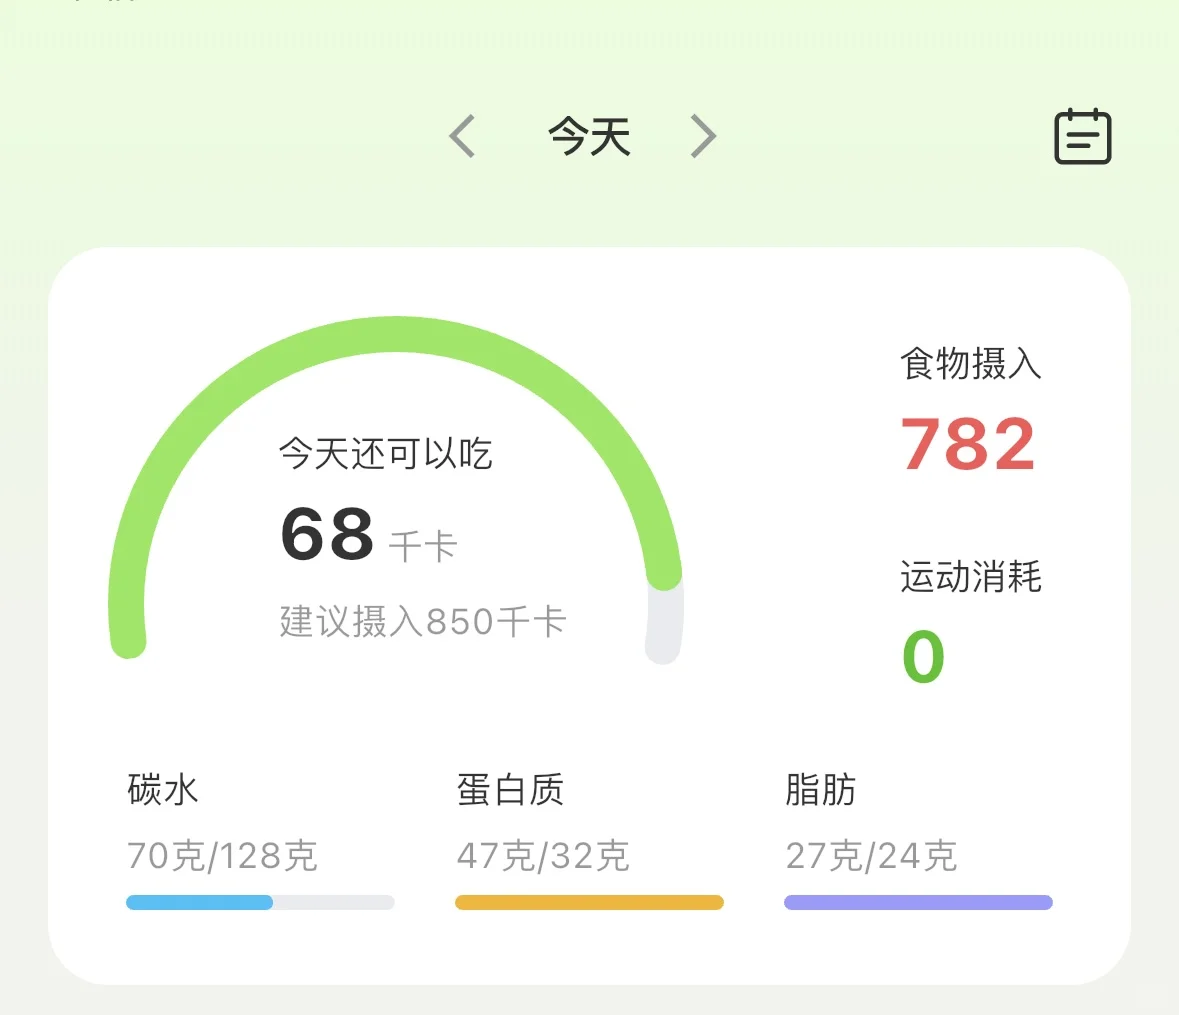Click the yellow protein progress bar
Screen dimensions: 1179x1015
click(x=589, y=902)
